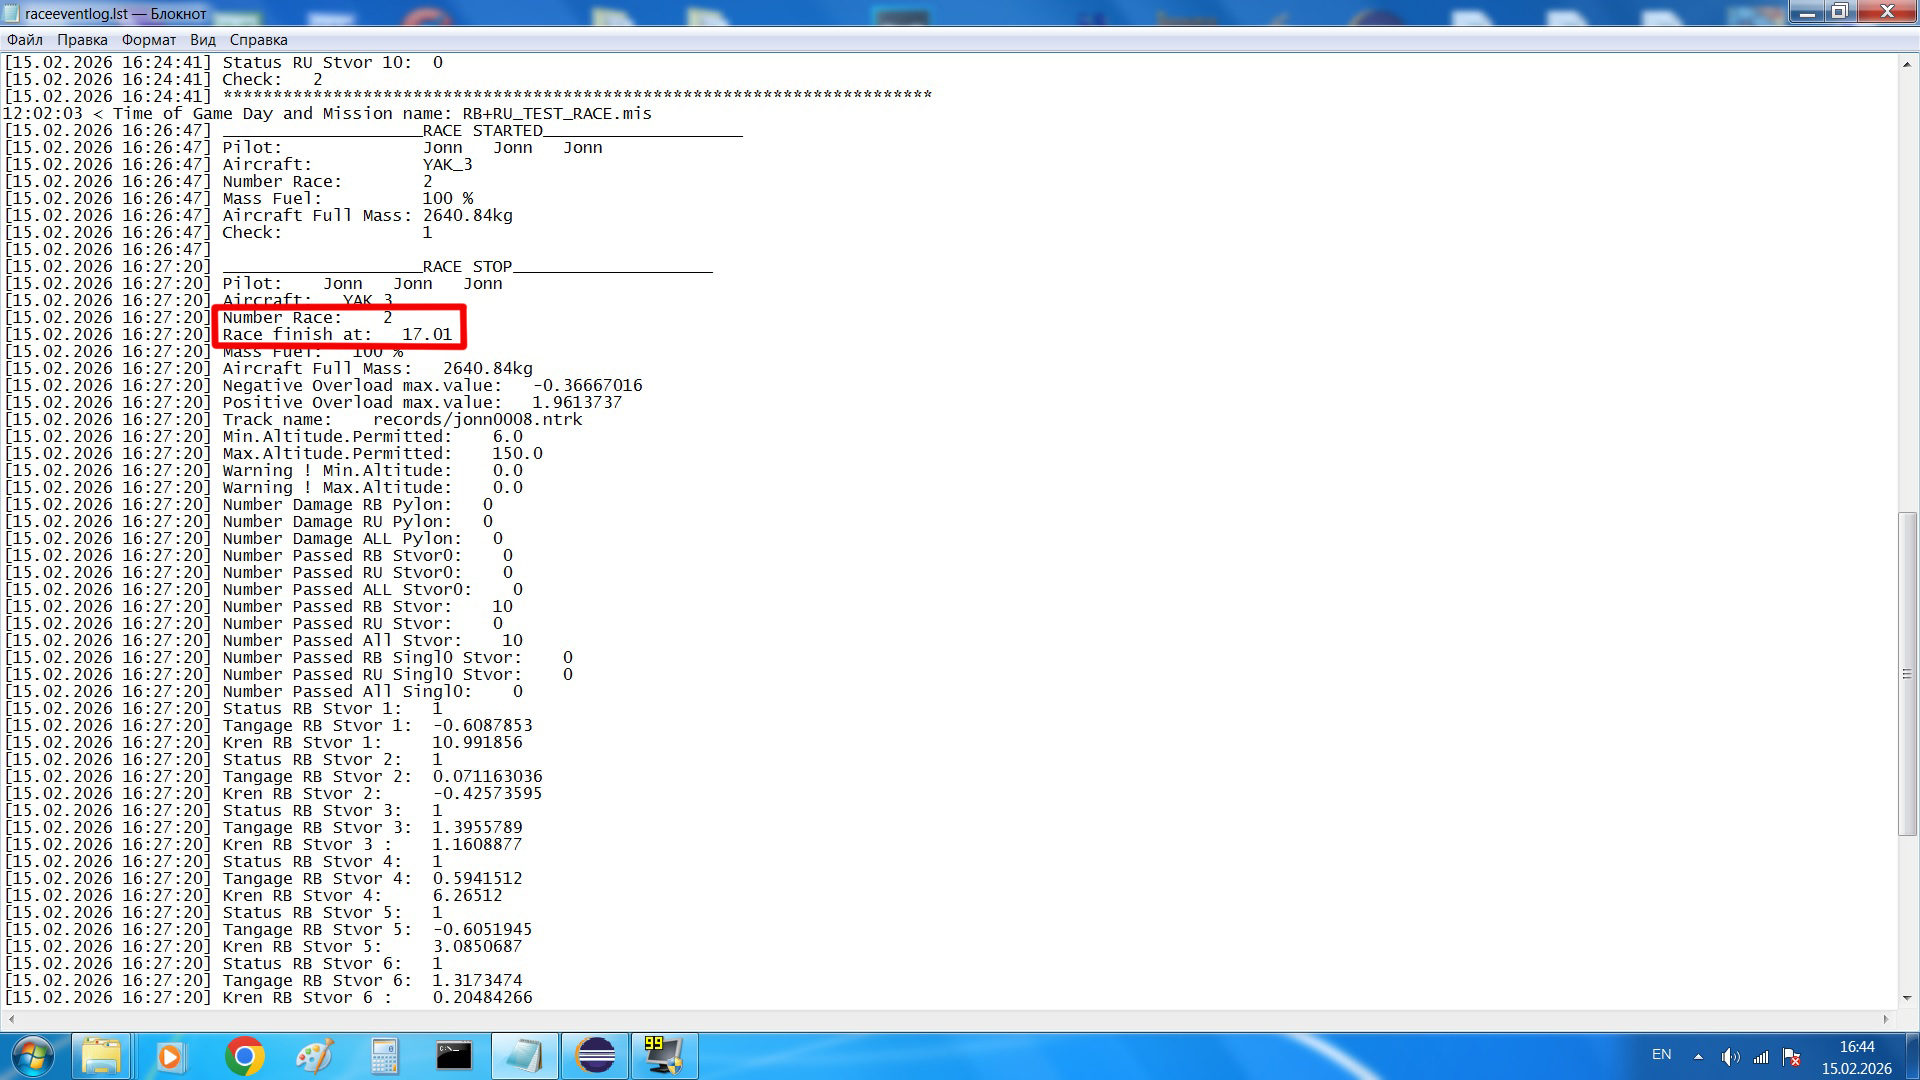Open Paint from the taskbar
This screenshot has height=1080, width=1920.
pos(314,1056)
